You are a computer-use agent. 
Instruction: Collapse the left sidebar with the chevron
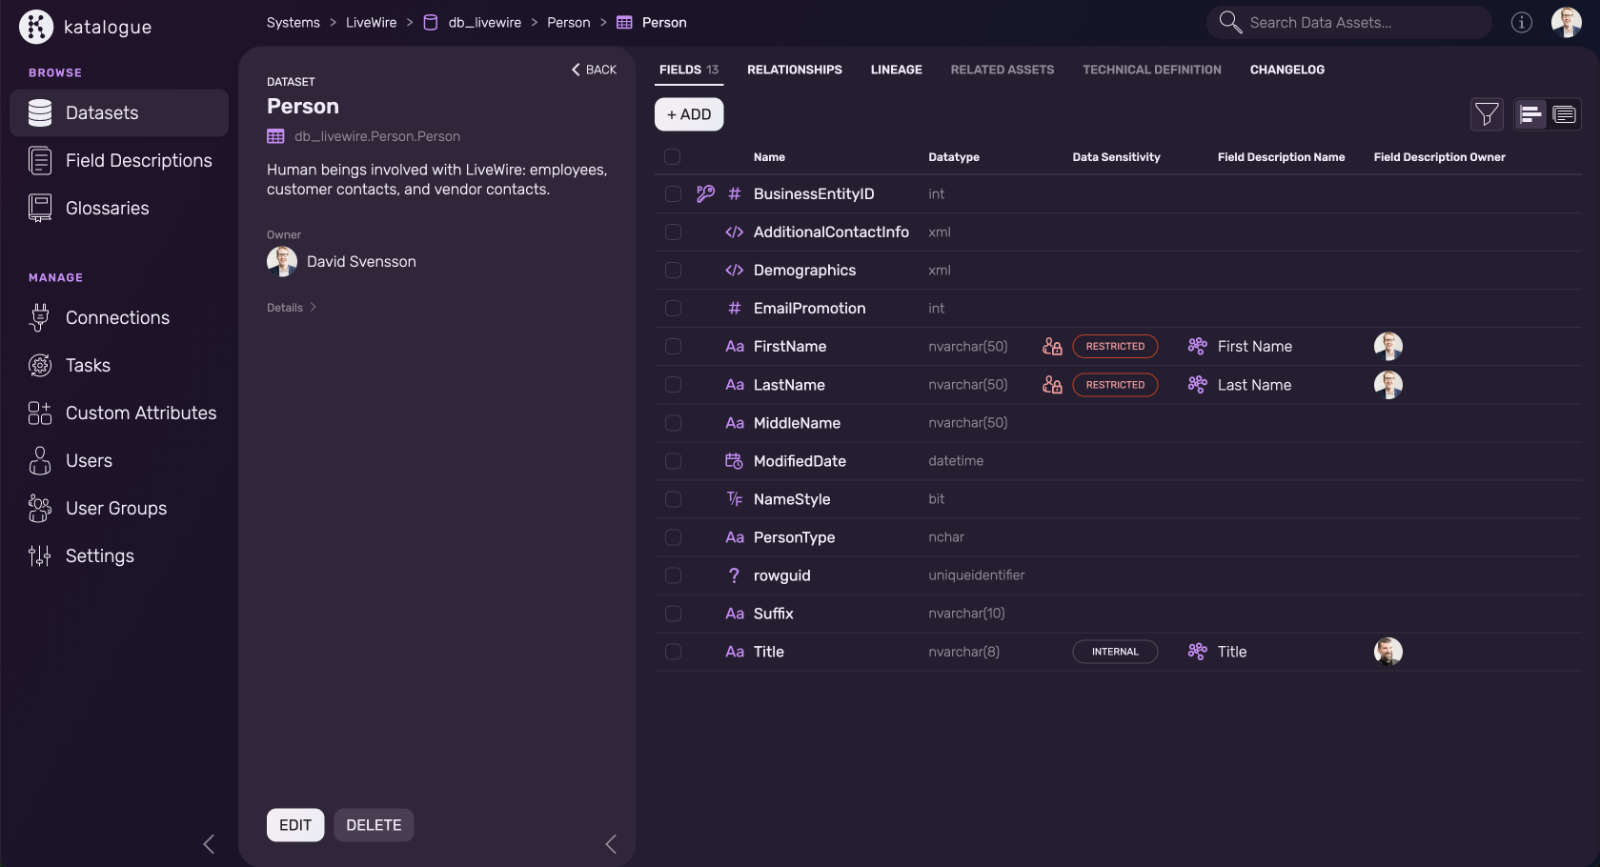coord(208,844)
